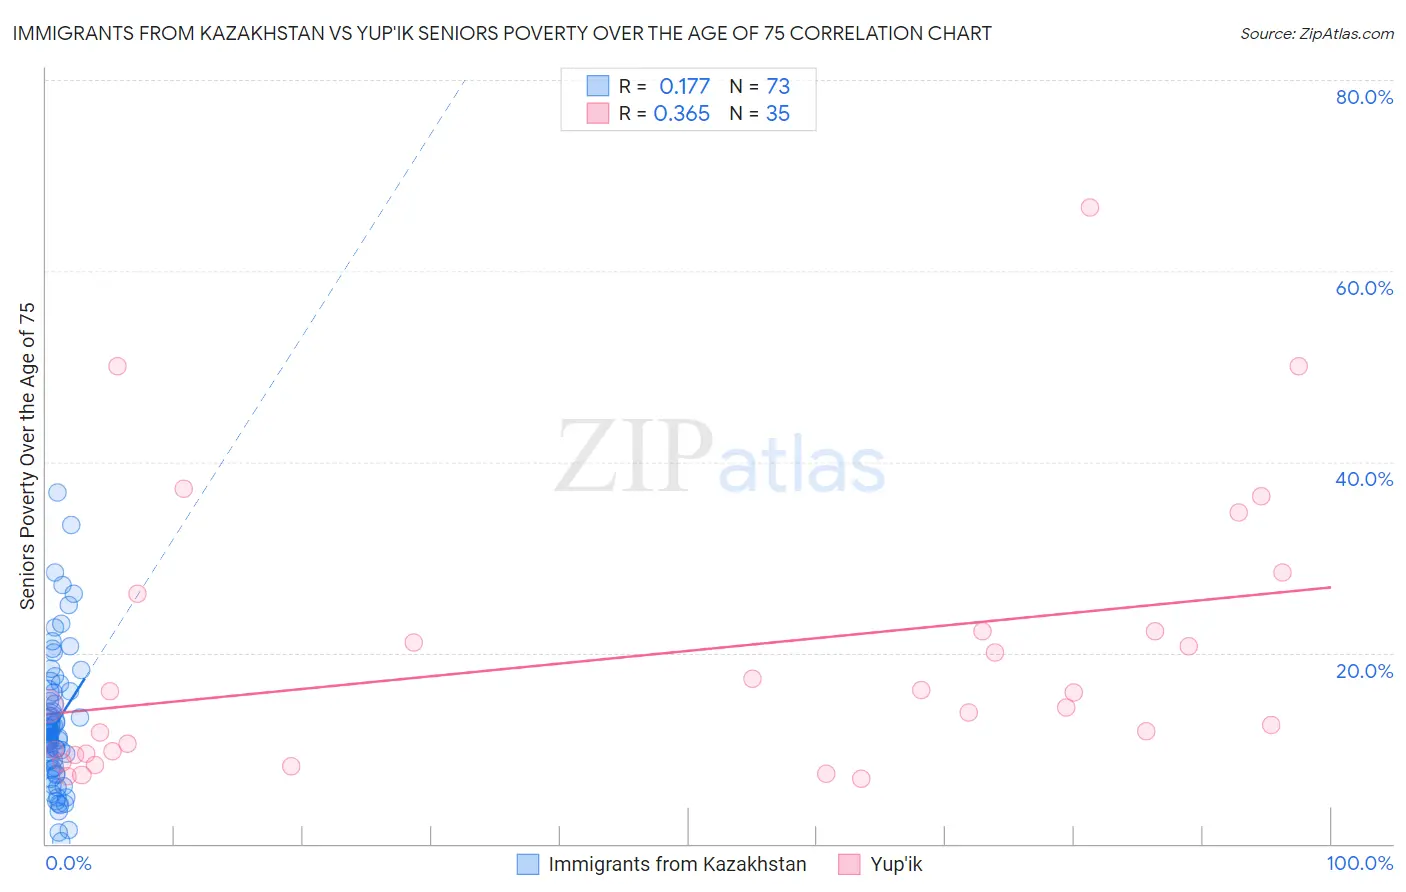The height and width of the screenshot is (892, 1406).
Task: Click the Seniors Poverty y-axis title
Action: click(27, 456)
